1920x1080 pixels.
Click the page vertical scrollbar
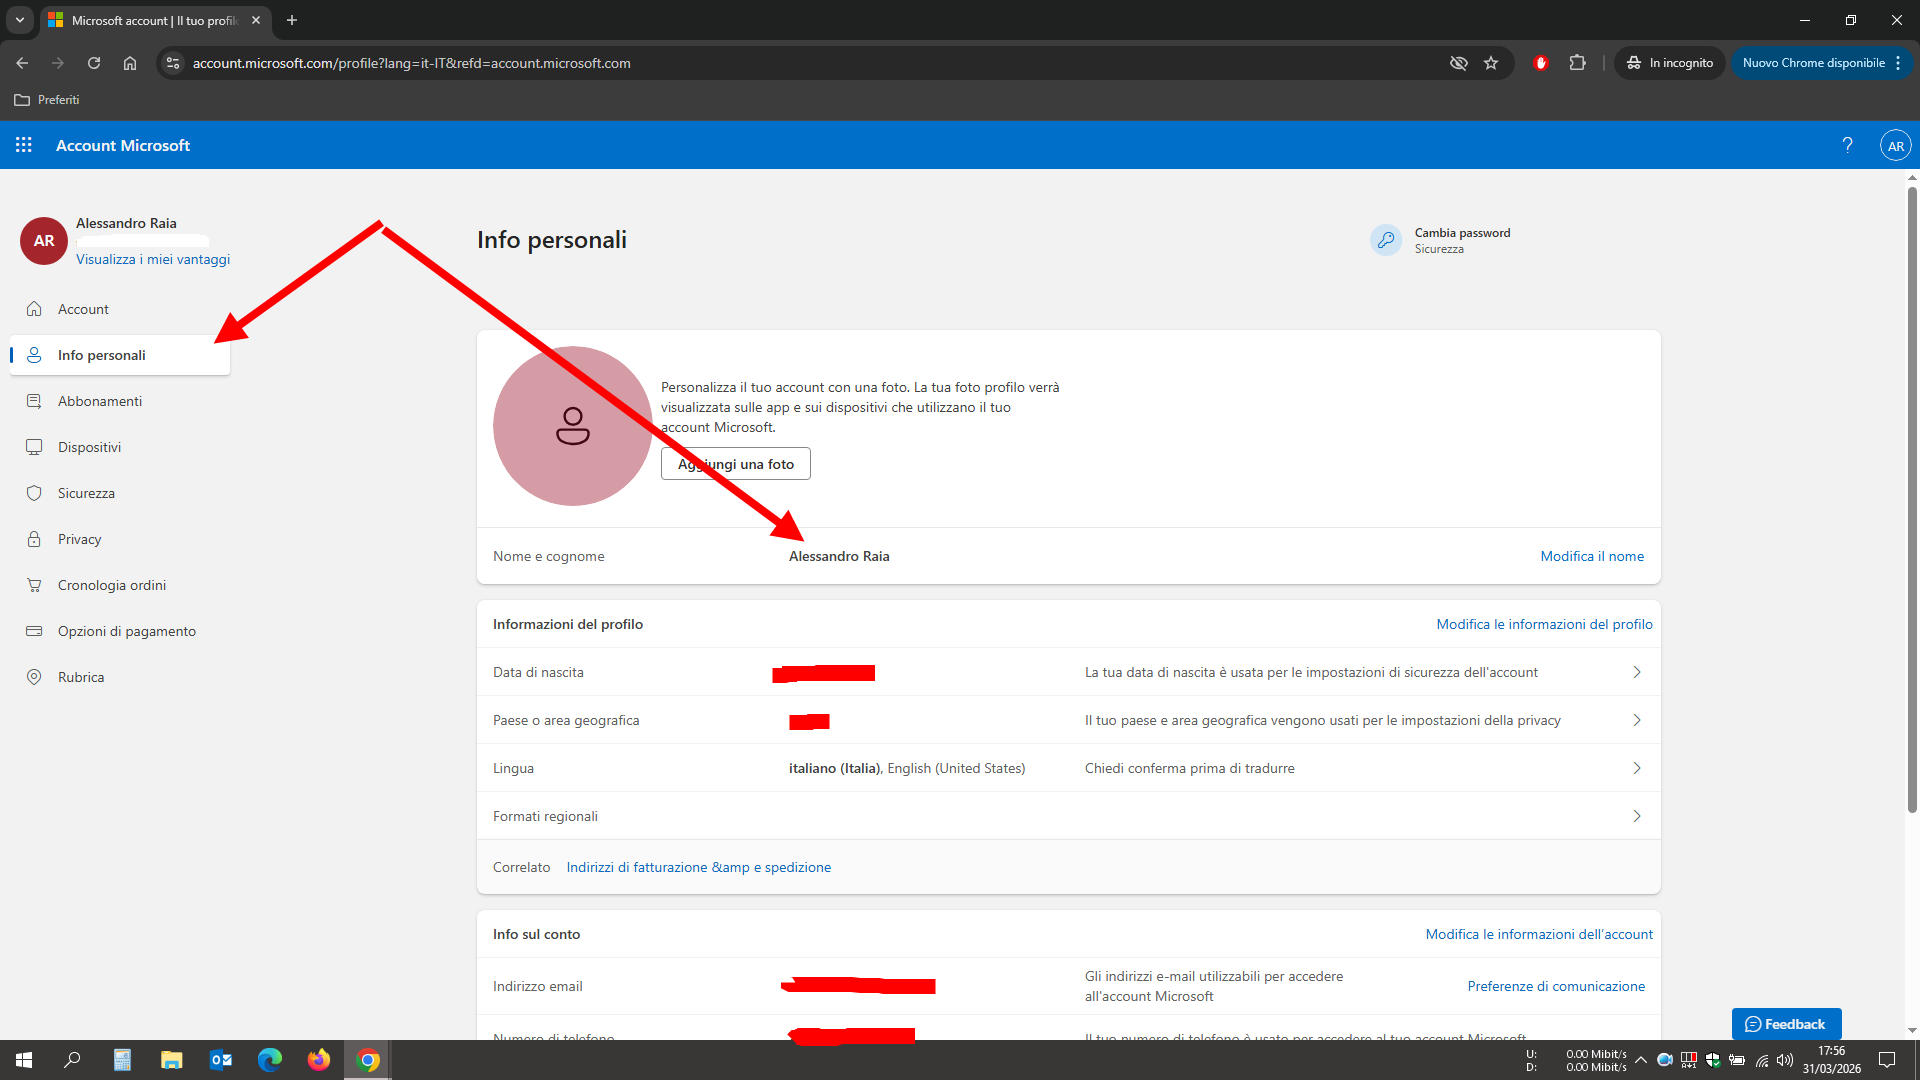click(1912, 500)
